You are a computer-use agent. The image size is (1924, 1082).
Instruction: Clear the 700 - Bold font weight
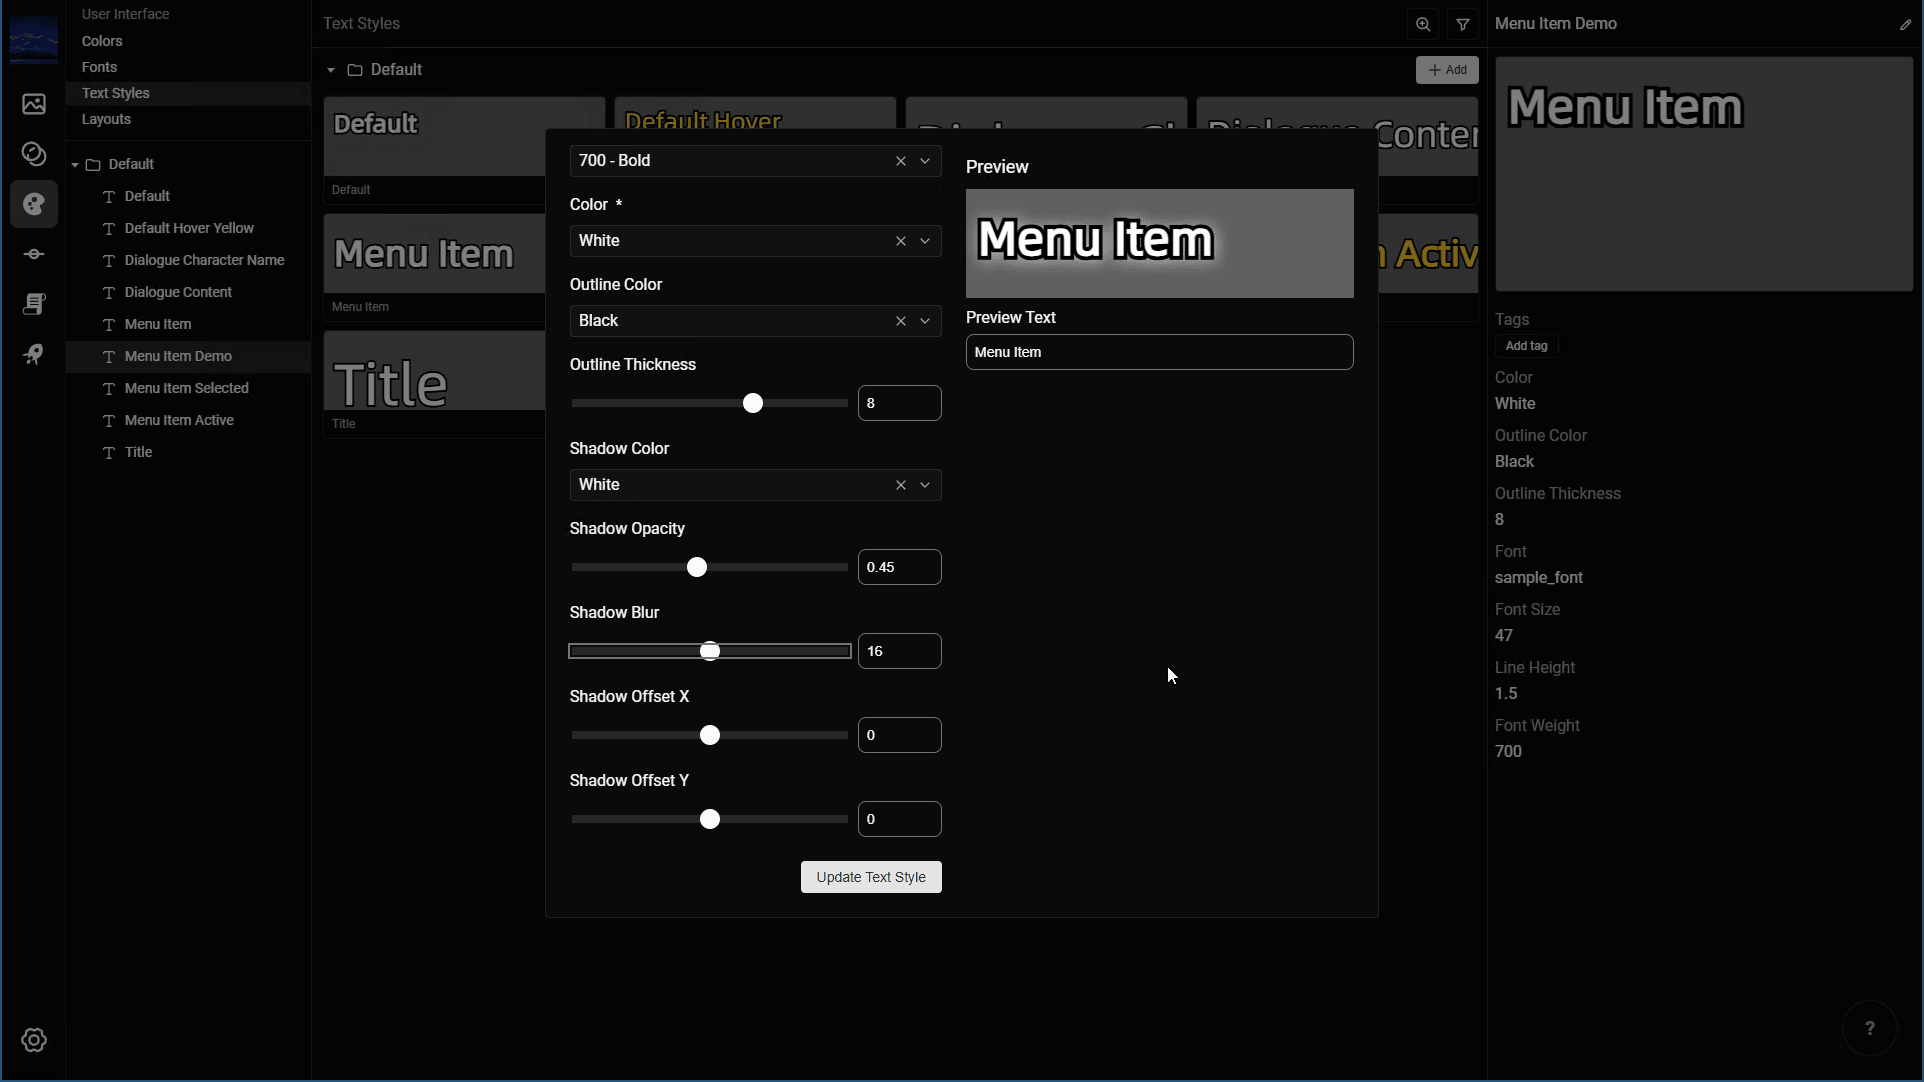(x=901, y=161)
